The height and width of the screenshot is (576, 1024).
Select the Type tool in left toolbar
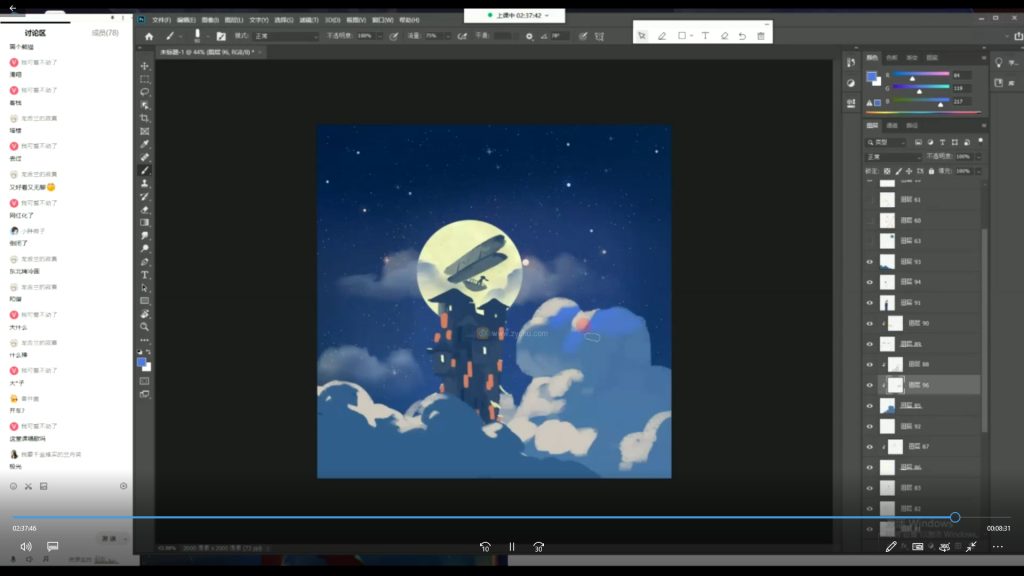[x=145, y=274]
